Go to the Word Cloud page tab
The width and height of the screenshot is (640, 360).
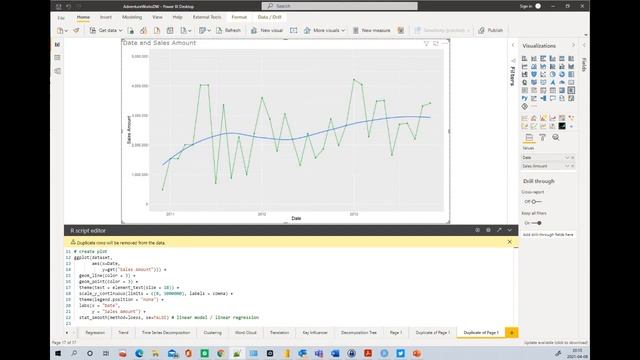pyautogui.click(x=246, y=333)
